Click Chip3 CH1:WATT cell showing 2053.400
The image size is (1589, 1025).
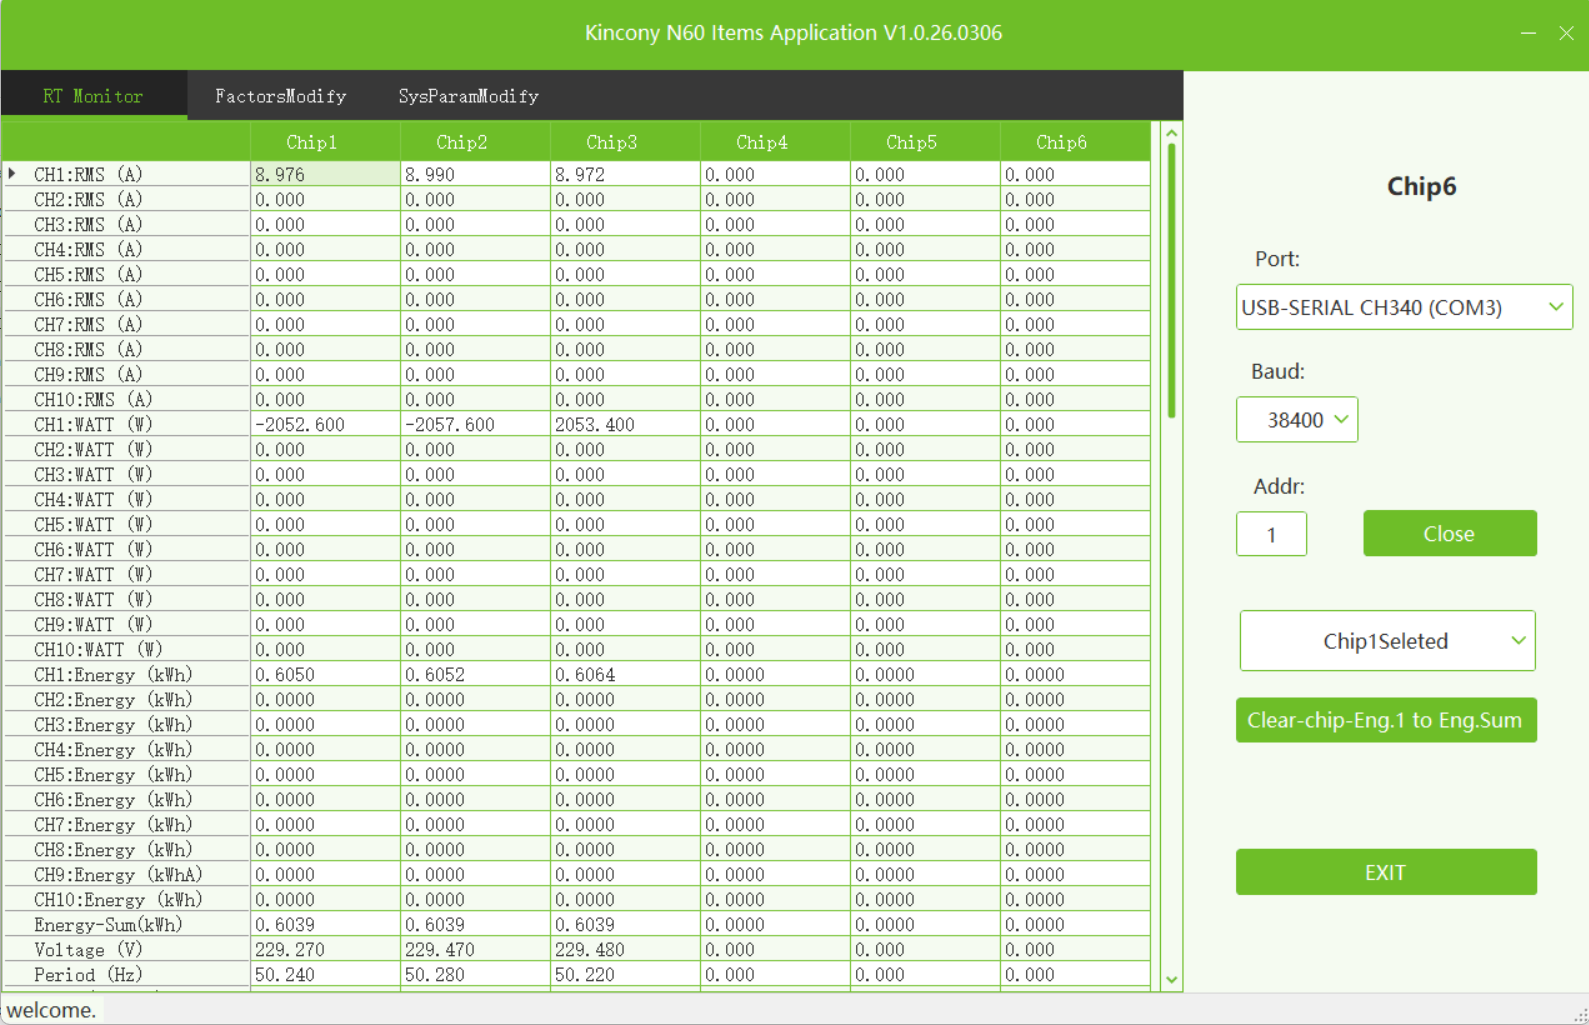coord(624,424)
